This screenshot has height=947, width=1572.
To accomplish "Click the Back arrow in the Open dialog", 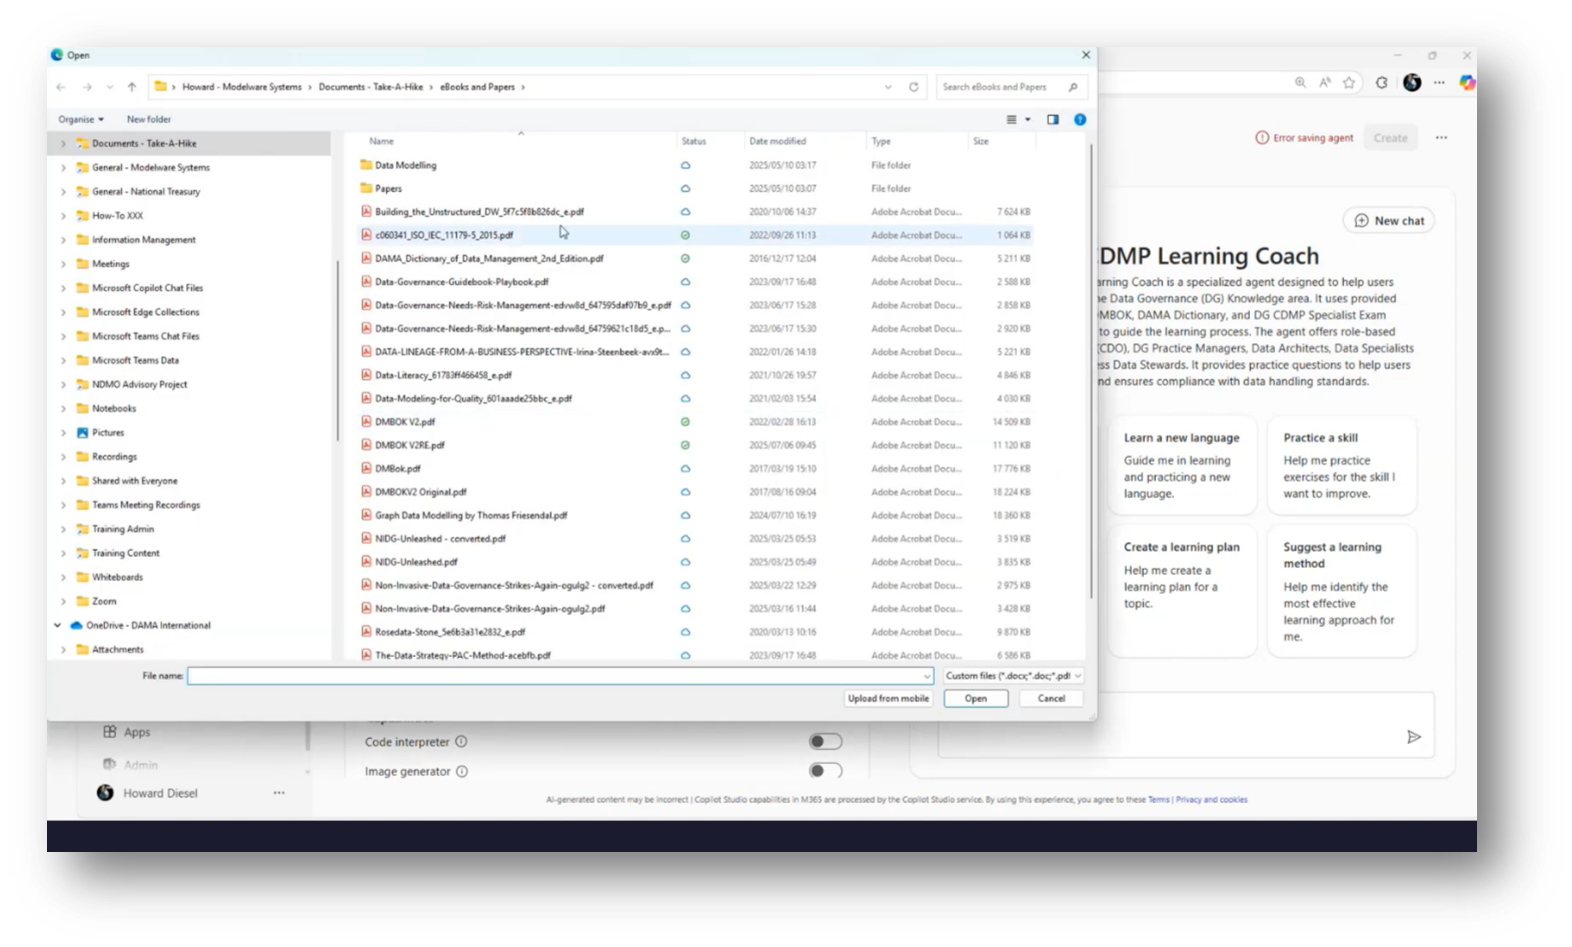I will (x=61, y=87).
